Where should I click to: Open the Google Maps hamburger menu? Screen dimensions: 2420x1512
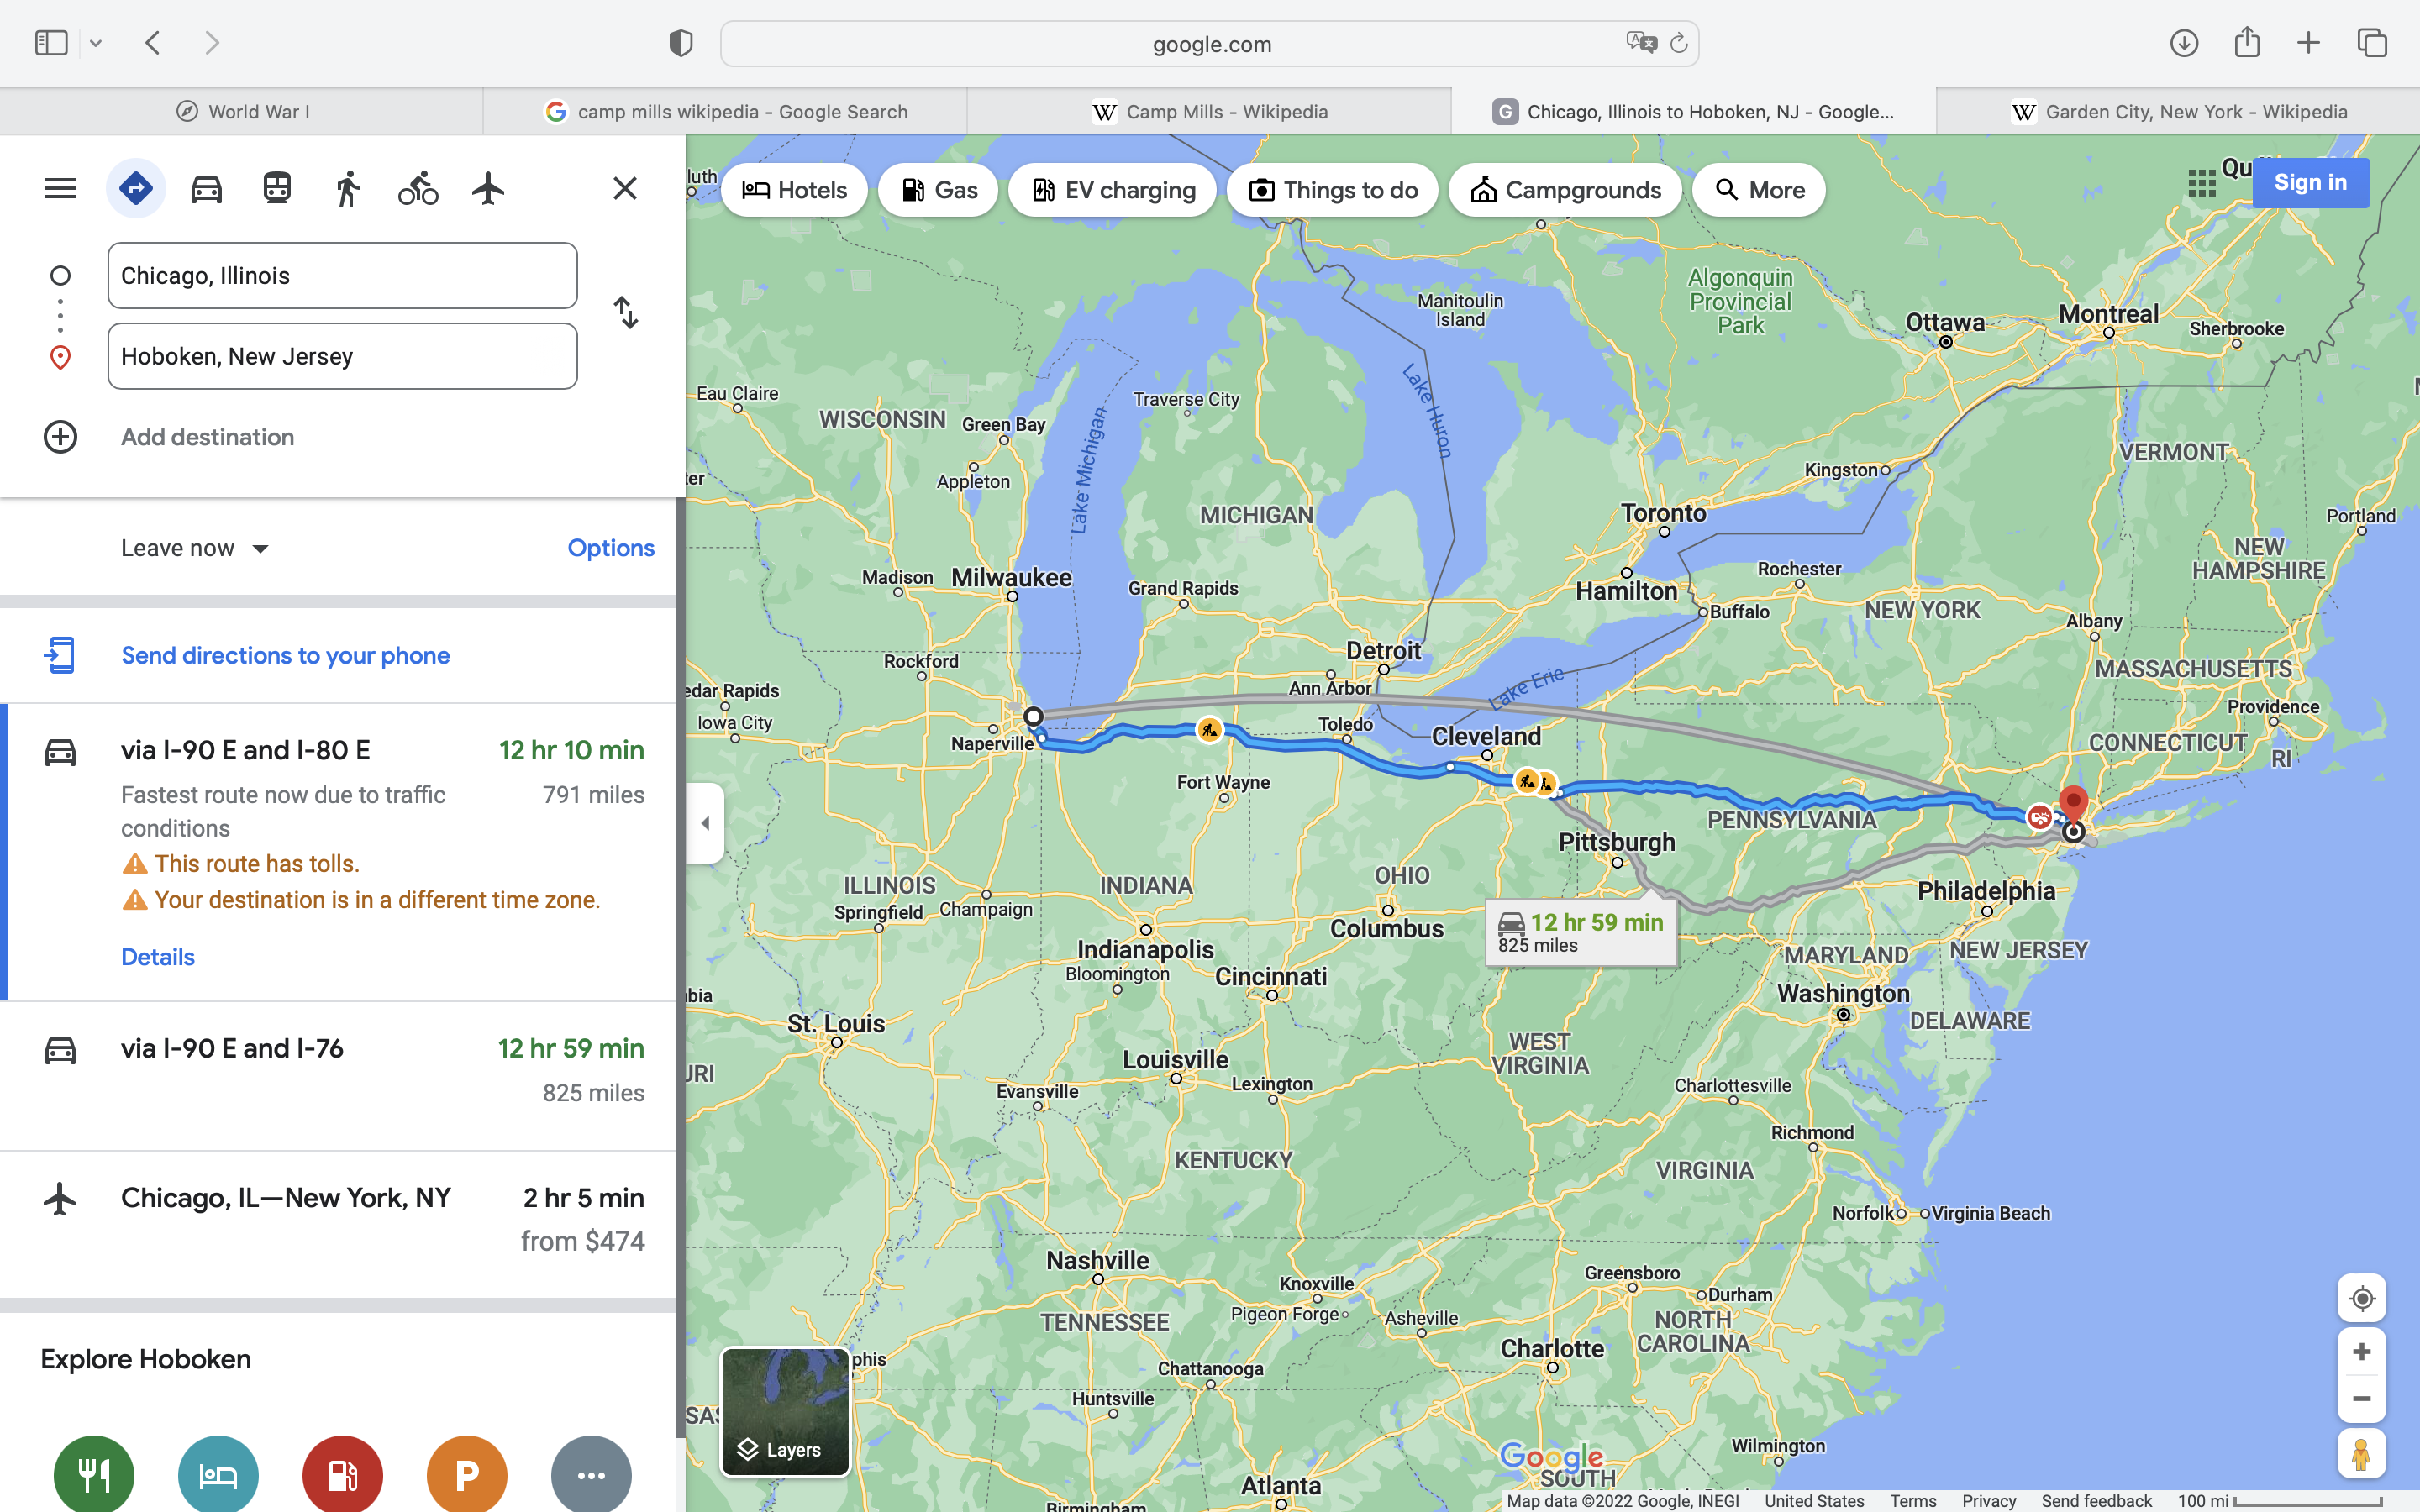[x=60, y=188]
